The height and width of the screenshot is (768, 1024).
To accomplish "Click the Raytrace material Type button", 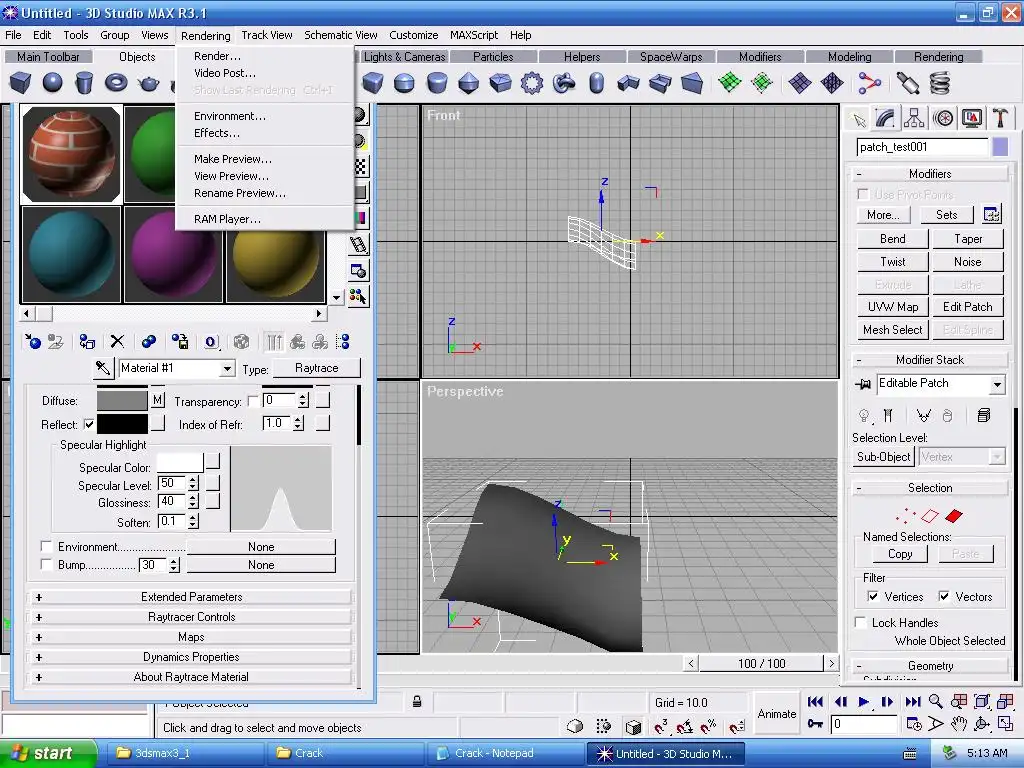I will pos(316,368).
